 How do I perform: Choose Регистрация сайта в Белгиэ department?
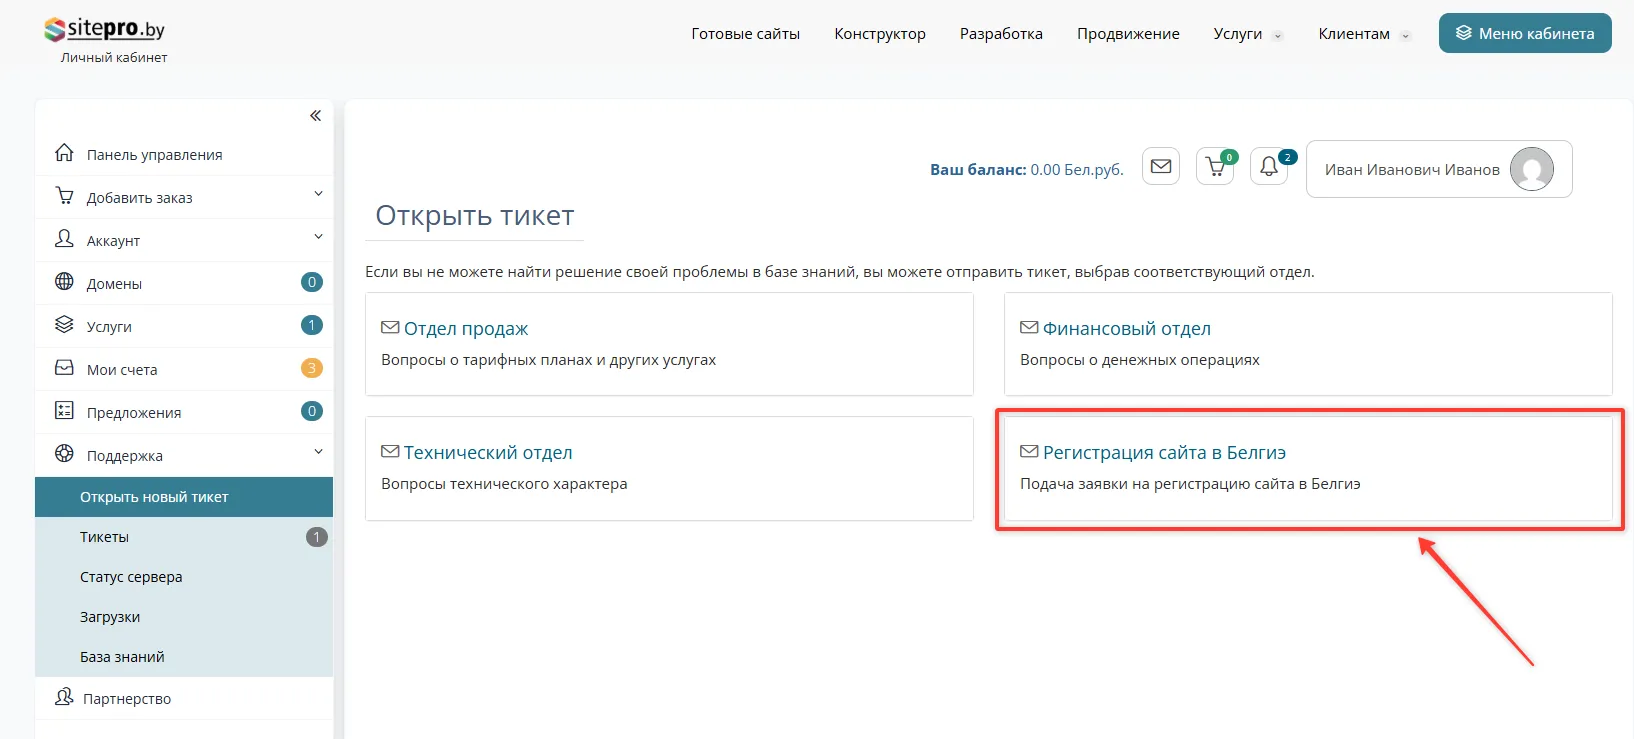click(1163, 453)
